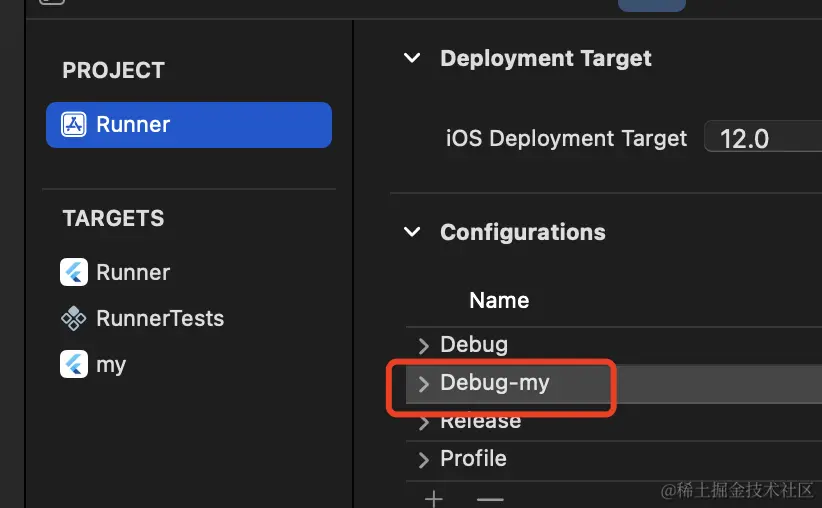
Task: Collapse the Deployment Target section chevron
Action: tap(411, 58)
